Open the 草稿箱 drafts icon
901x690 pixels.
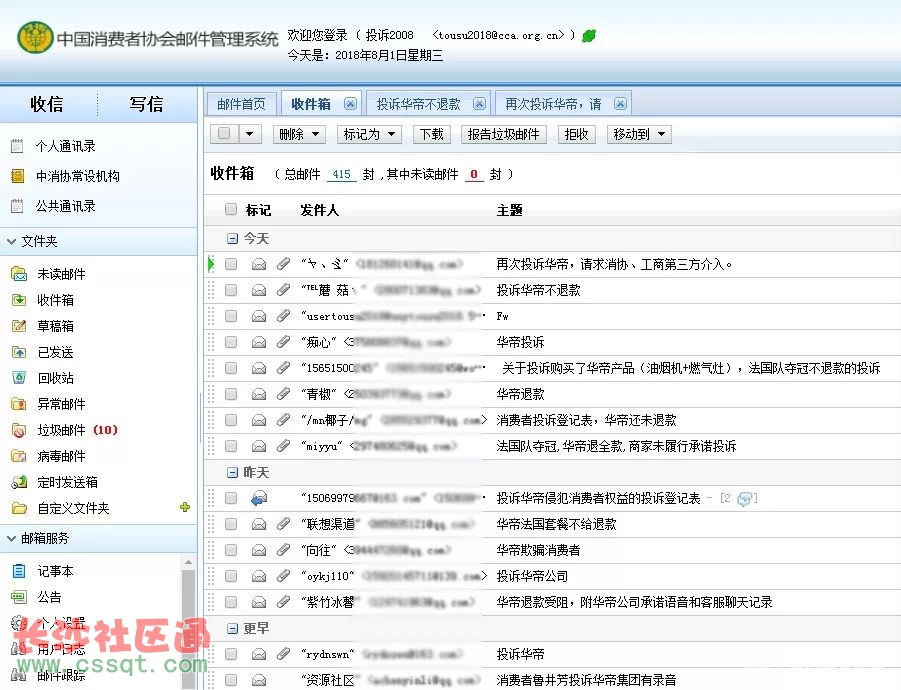(x=19, y=326)
